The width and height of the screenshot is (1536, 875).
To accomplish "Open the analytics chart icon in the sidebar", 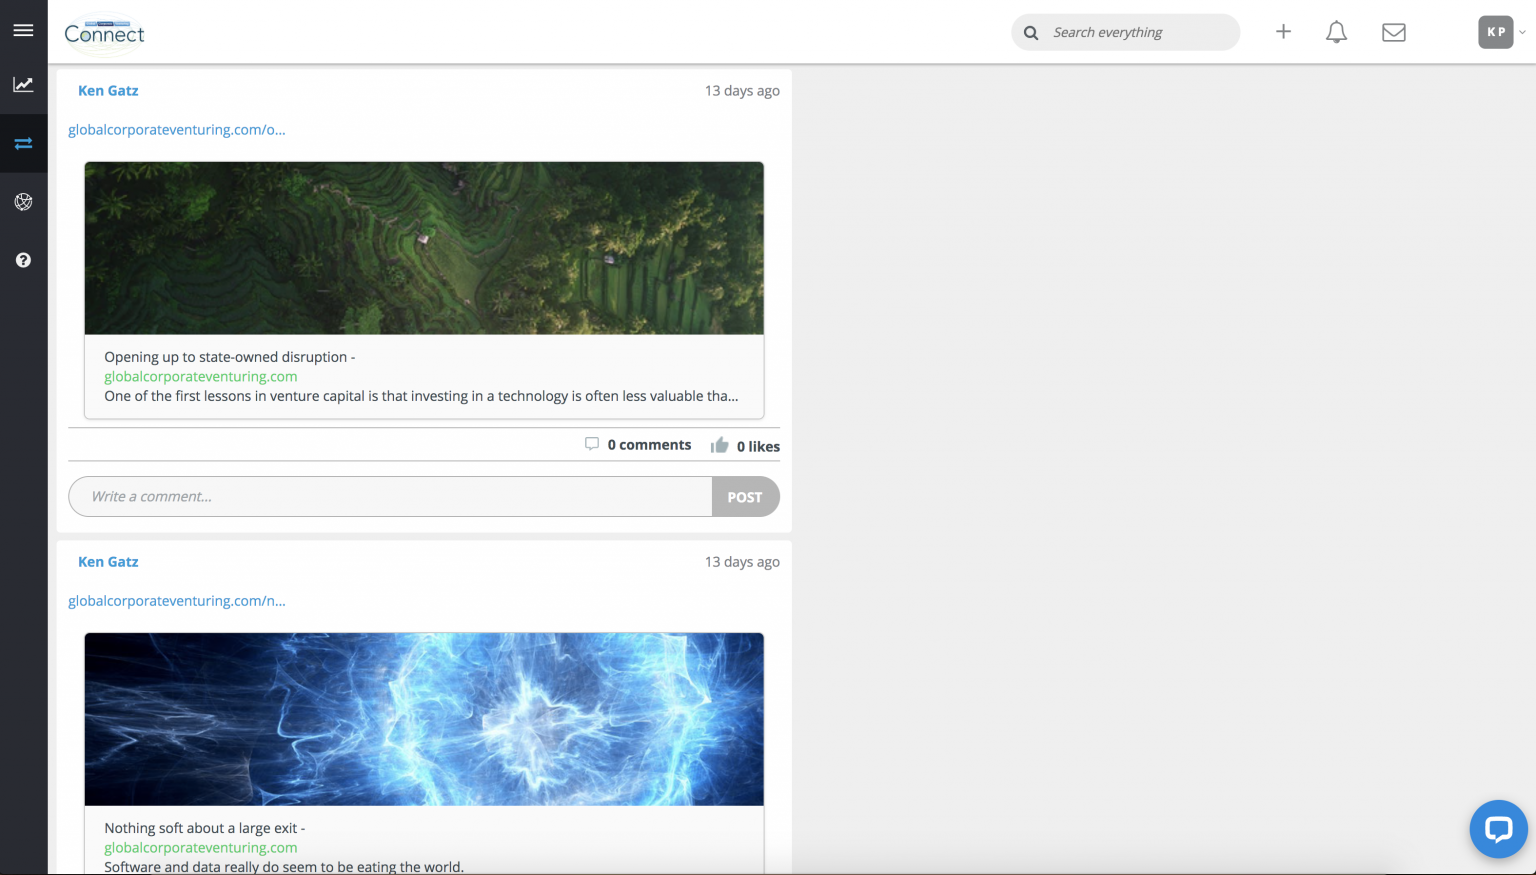I will click(23, 85).
